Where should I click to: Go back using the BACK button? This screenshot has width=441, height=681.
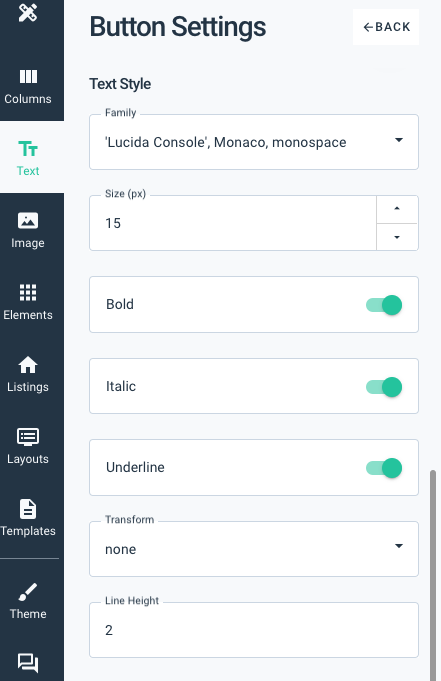point(386,27)
